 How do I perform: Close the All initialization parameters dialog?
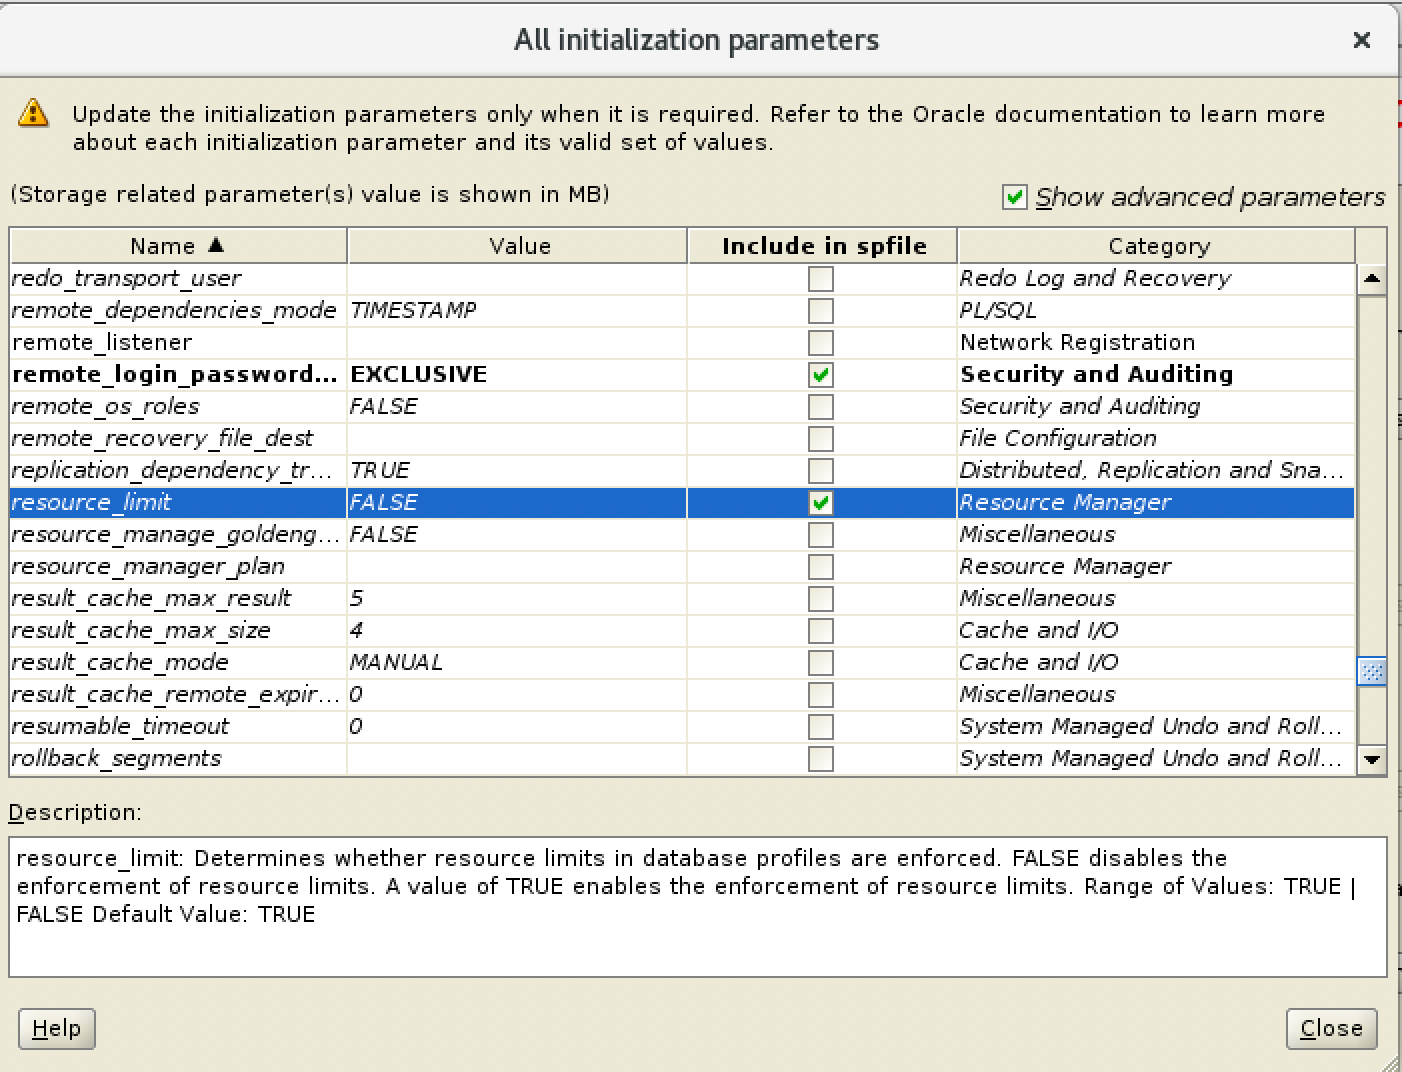tap(1361, 40)
